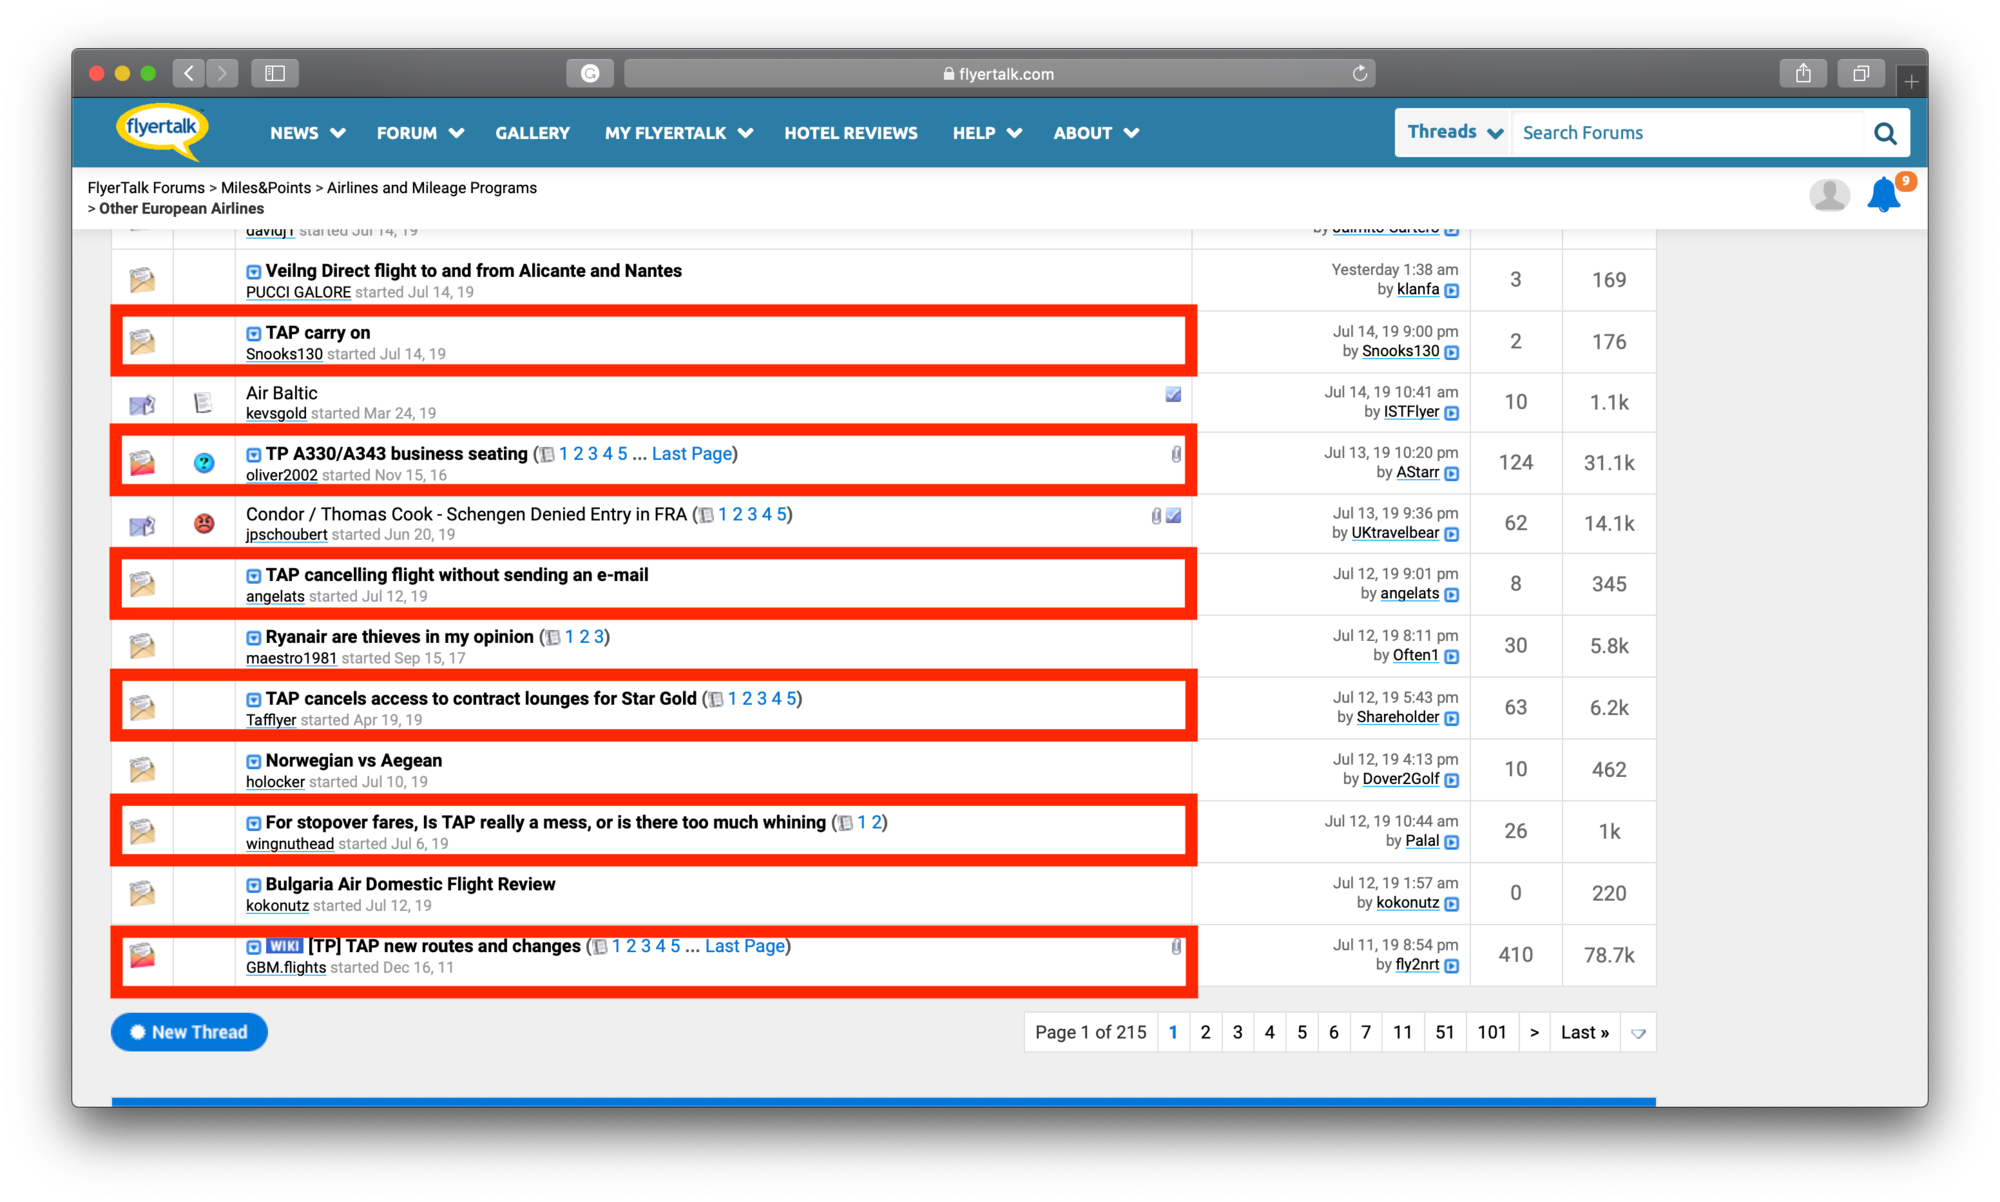Viewport: 2000px width, 1202px height.
Task: Expand the ABOUT menu
Action: click(x=1096, y=133)
